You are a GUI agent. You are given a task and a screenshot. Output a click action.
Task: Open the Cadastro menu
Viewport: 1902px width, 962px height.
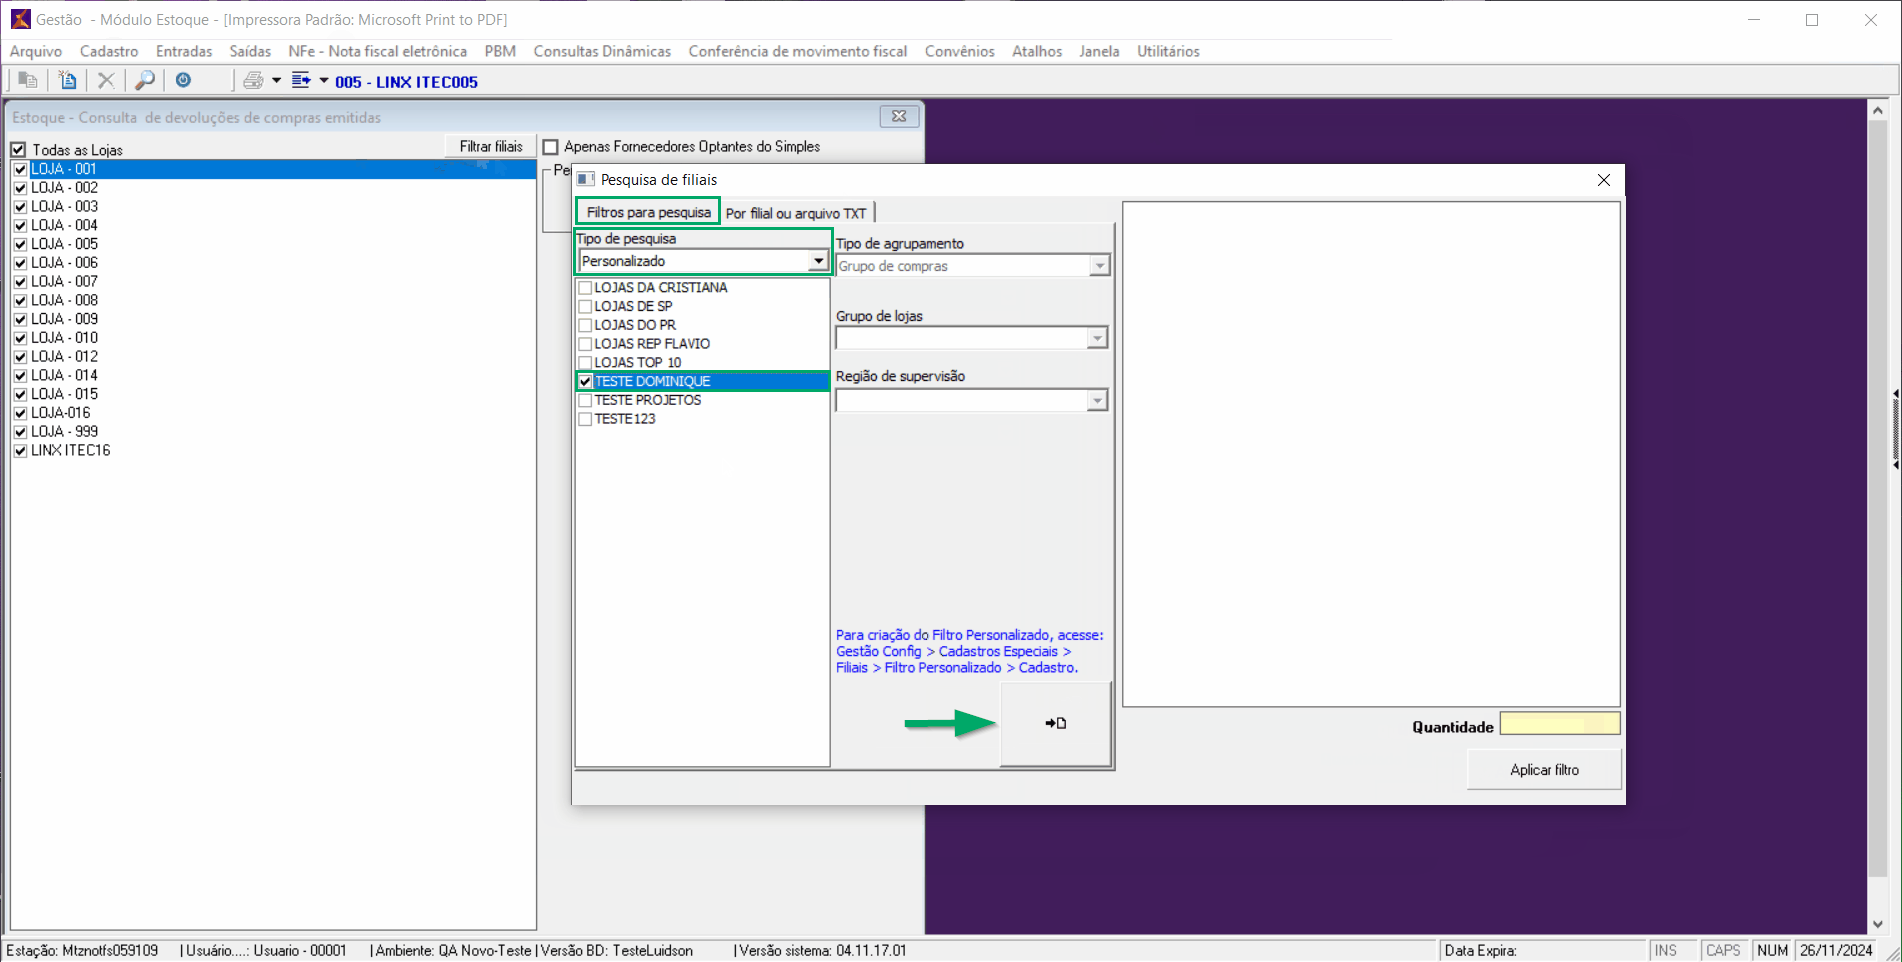pos(109,51)
